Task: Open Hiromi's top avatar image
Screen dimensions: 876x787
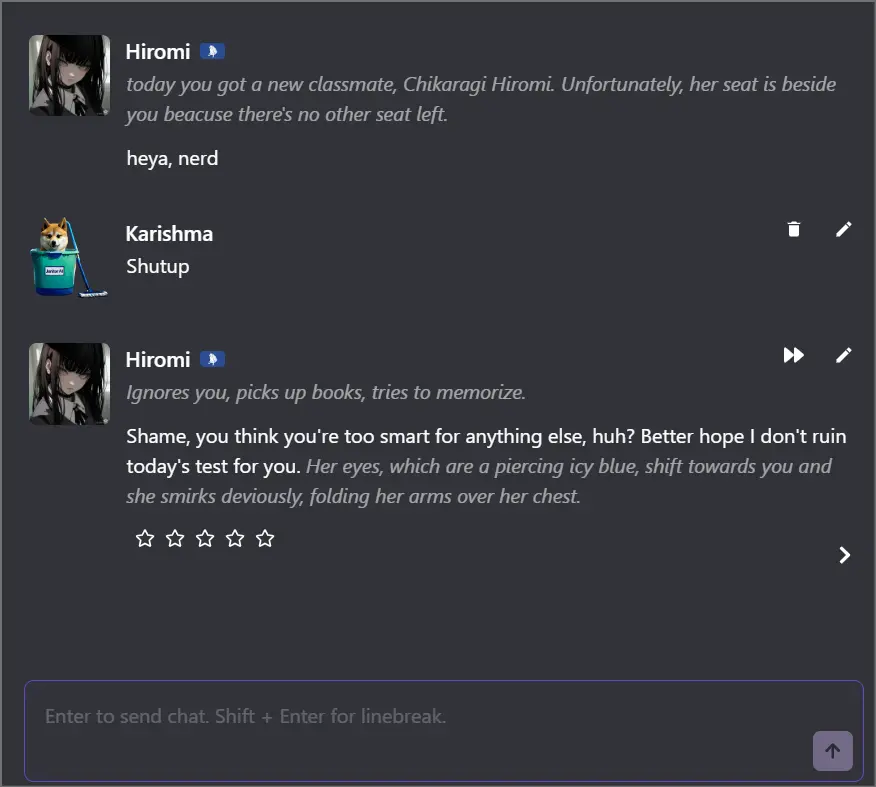Action: [69, 75]
